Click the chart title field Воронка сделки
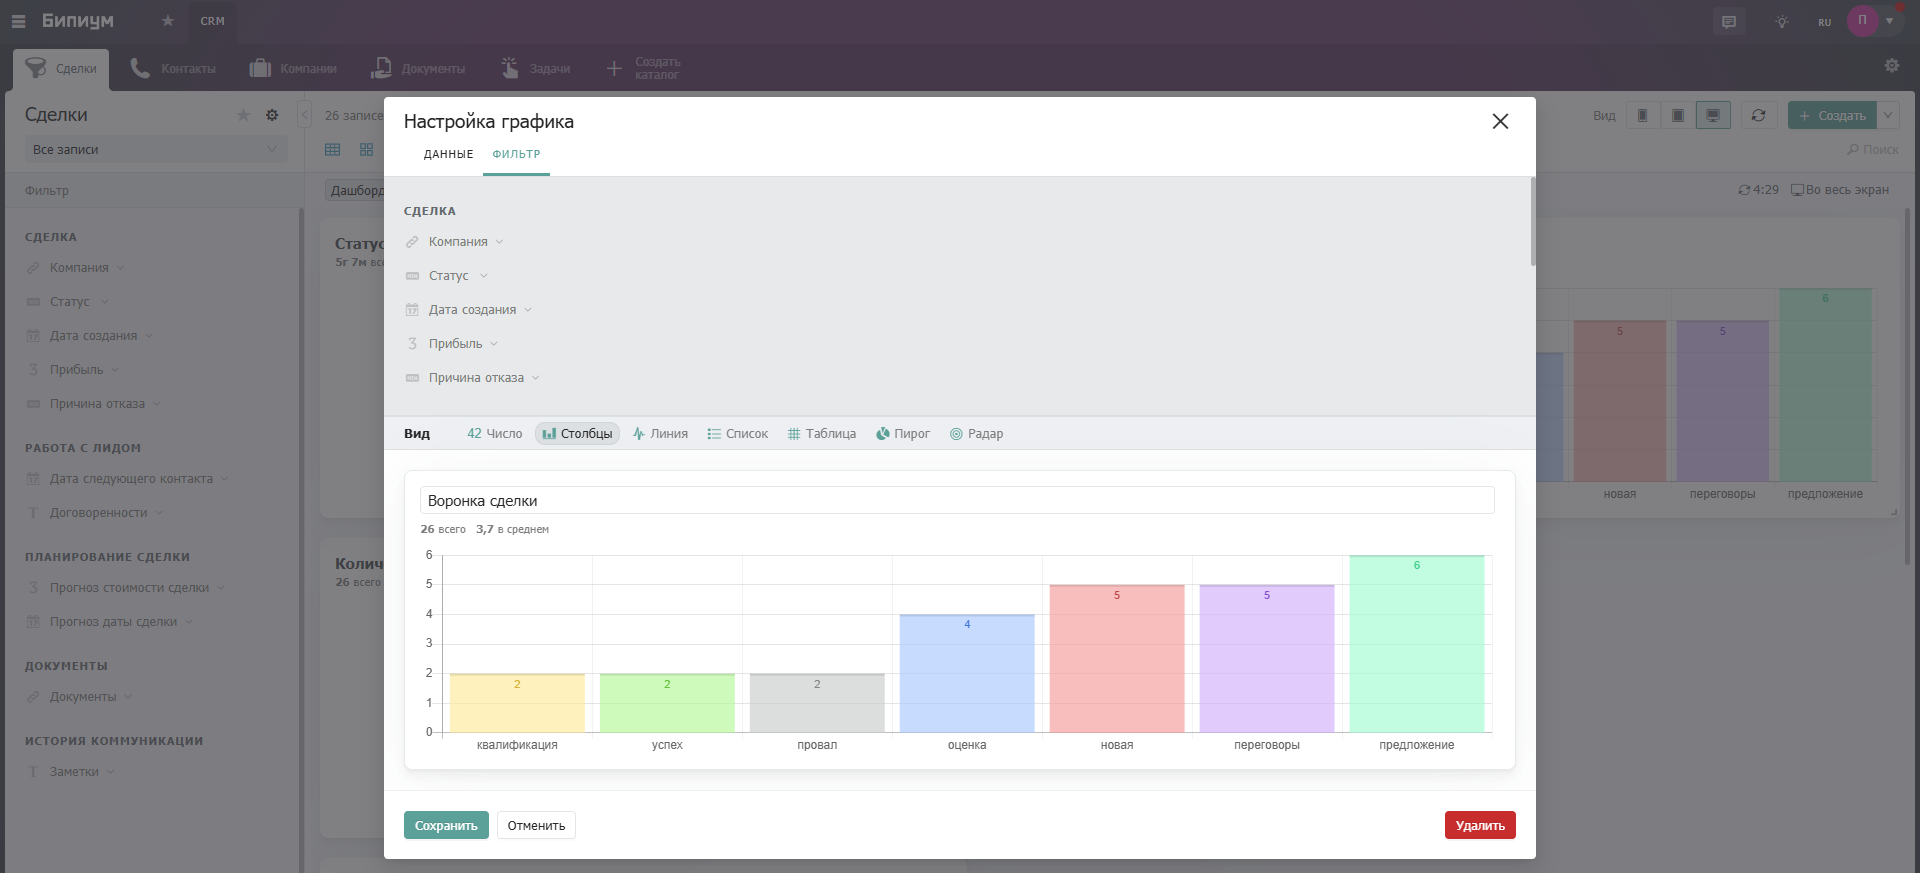Viewport: 1920px width, 873px height. pos(956,501)
